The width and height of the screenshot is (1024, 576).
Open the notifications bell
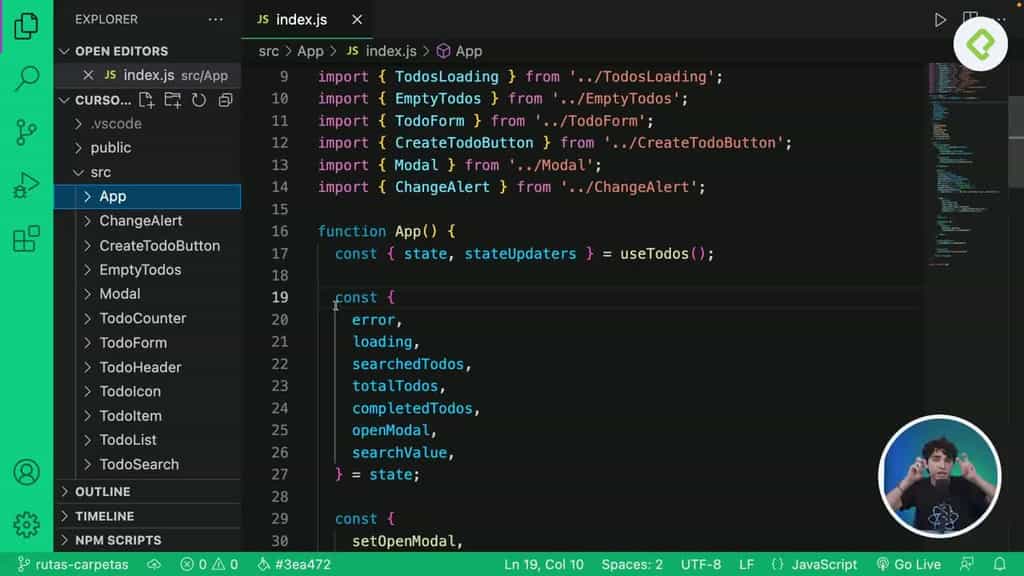tap(999, 564)
